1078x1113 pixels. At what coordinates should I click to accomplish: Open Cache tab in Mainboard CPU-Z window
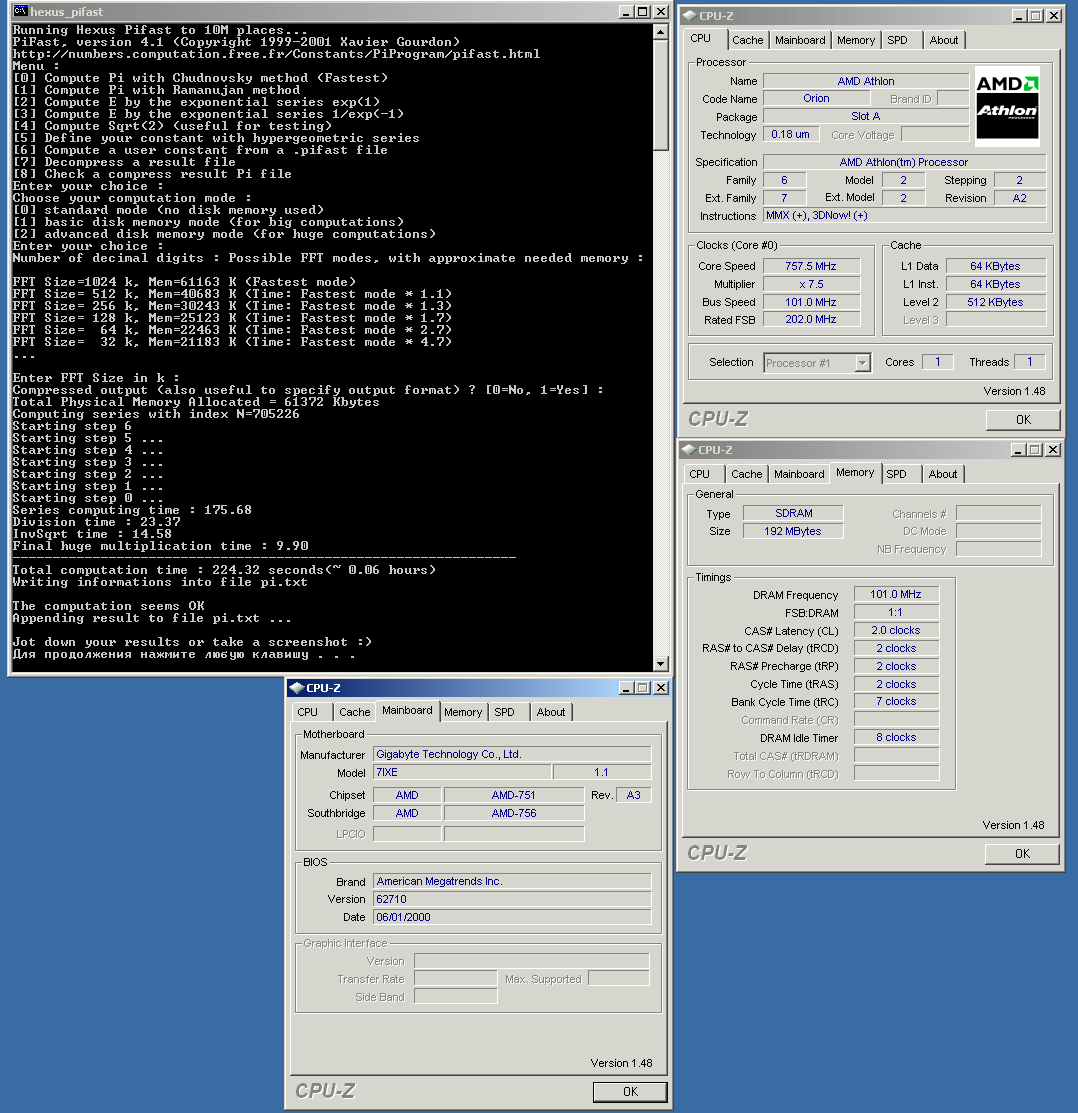(354, 712)
